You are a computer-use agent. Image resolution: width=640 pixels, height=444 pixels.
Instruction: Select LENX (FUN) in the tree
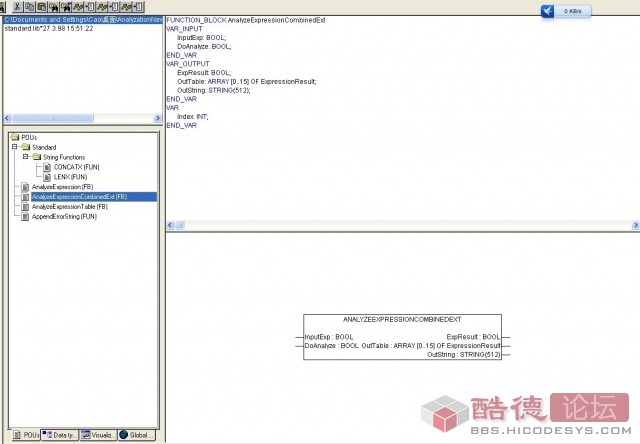[x=69, y=177]
